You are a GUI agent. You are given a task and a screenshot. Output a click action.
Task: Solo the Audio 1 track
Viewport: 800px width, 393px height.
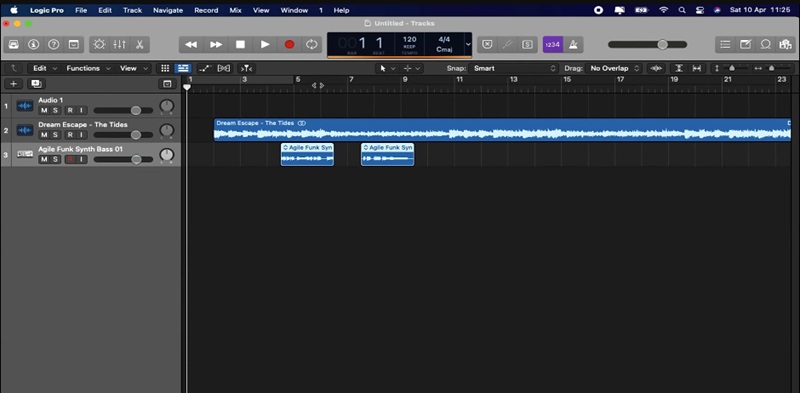click(x=55, y=110)
